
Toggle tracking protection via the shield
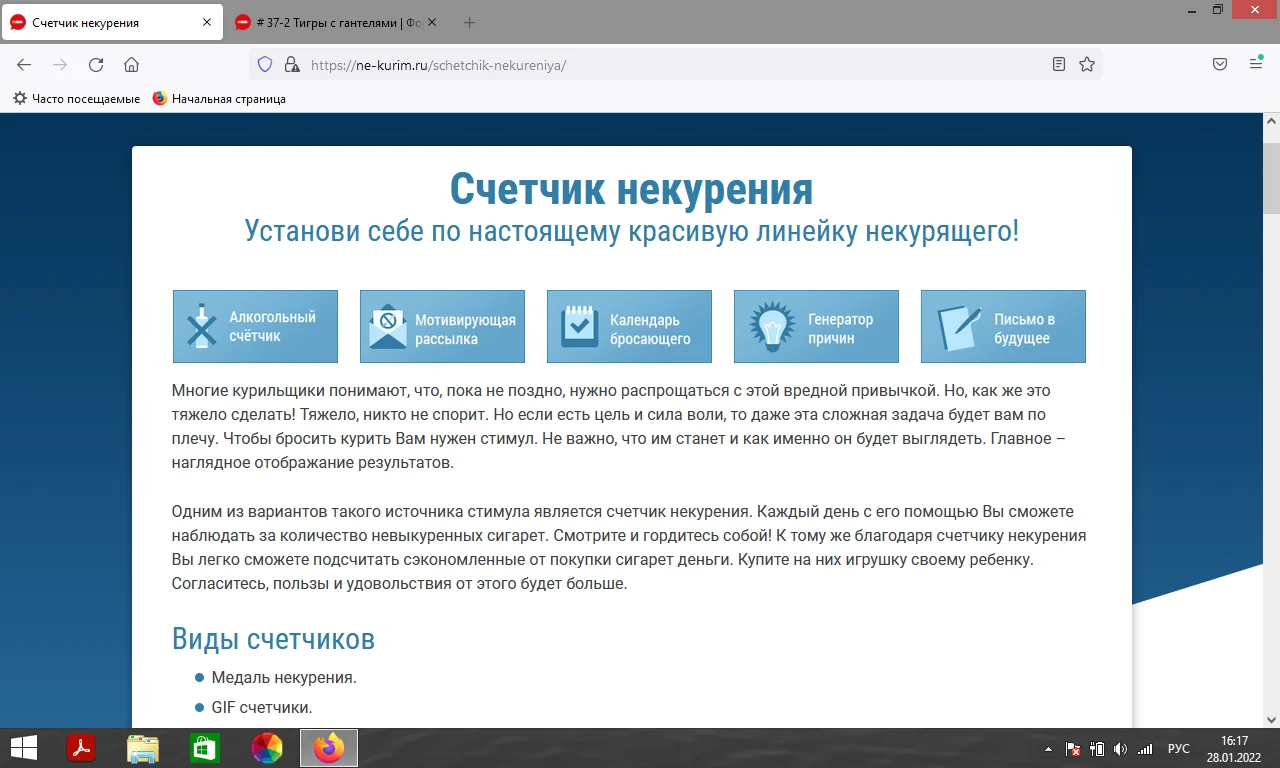click(x=263, y=64)
